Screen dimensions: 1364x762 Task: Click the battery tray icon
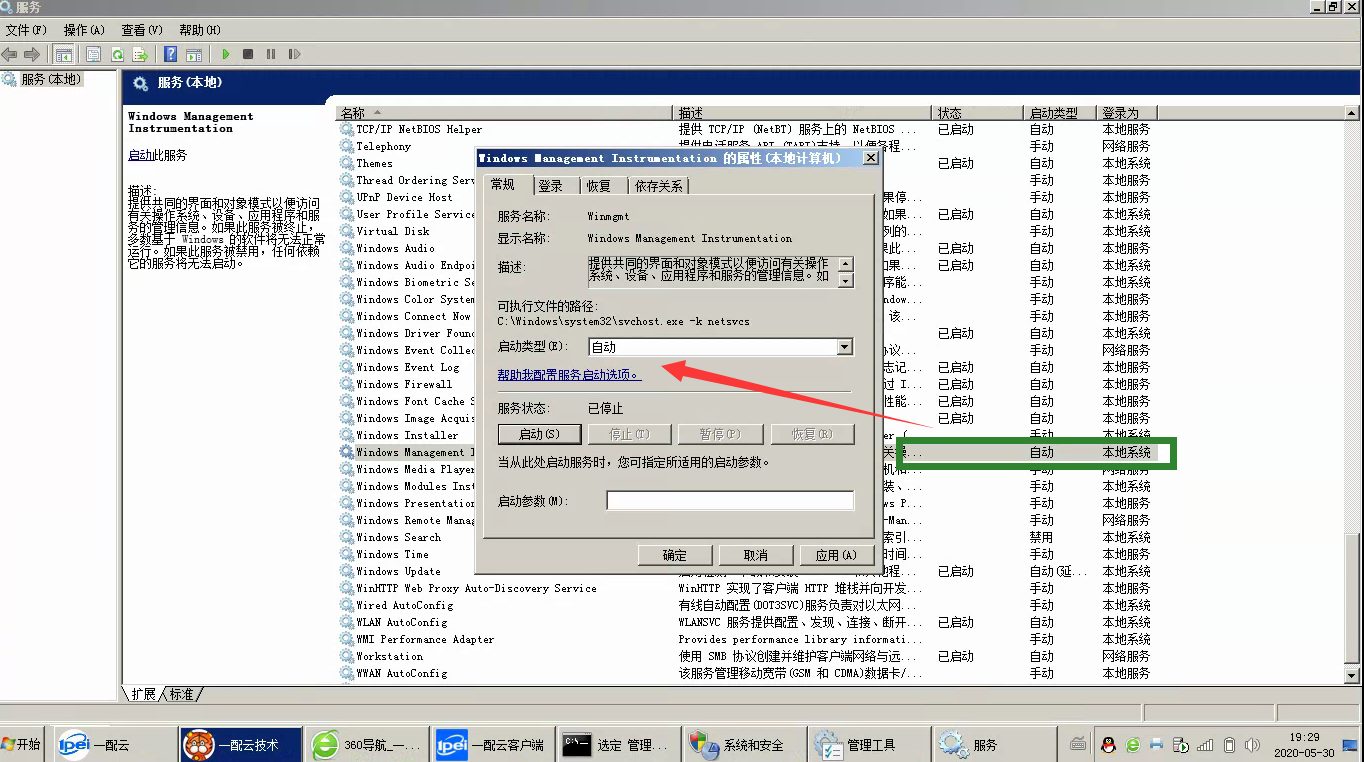pos(1229,745)
